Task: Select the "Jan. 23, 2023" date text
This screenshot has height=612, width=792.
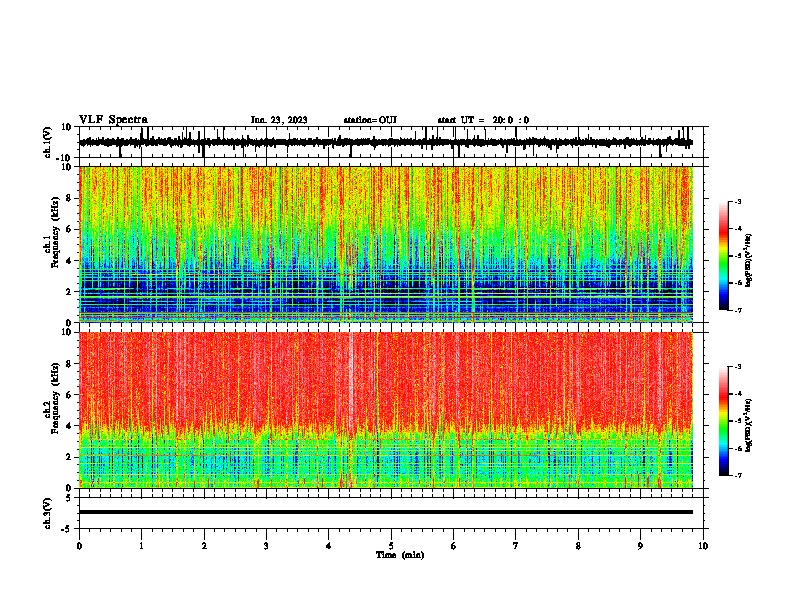Action: click(x=279, y=120)
